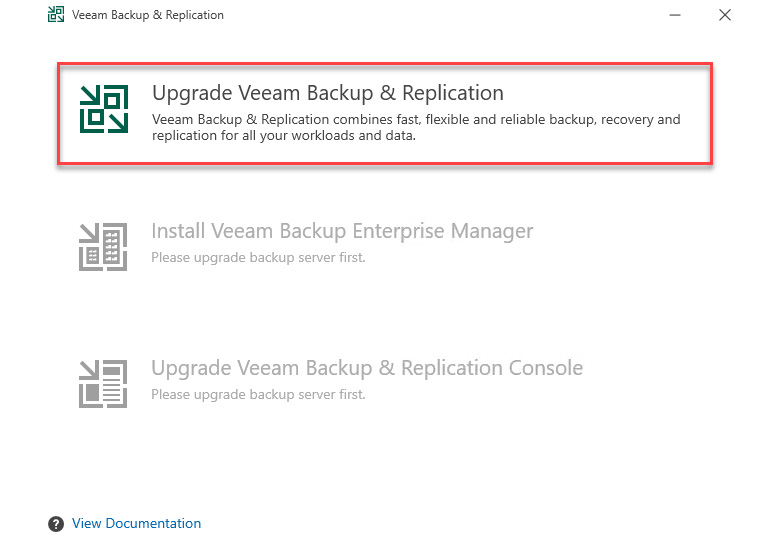This screenshot has height=550, width=774.
Task: Click the green Upgrade Veeam Backup & Replication icon
Action: [x=104, y=109]
